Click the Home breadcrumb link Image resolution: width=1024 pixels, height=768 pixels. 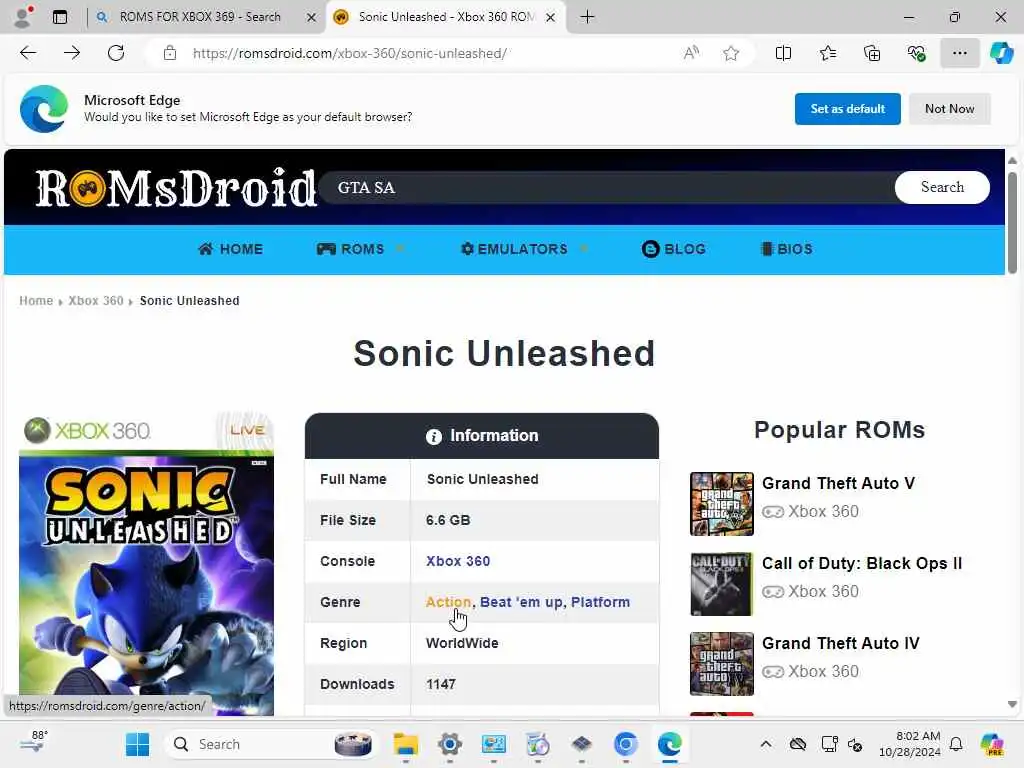pyautogui.click(x=36, y=300)
